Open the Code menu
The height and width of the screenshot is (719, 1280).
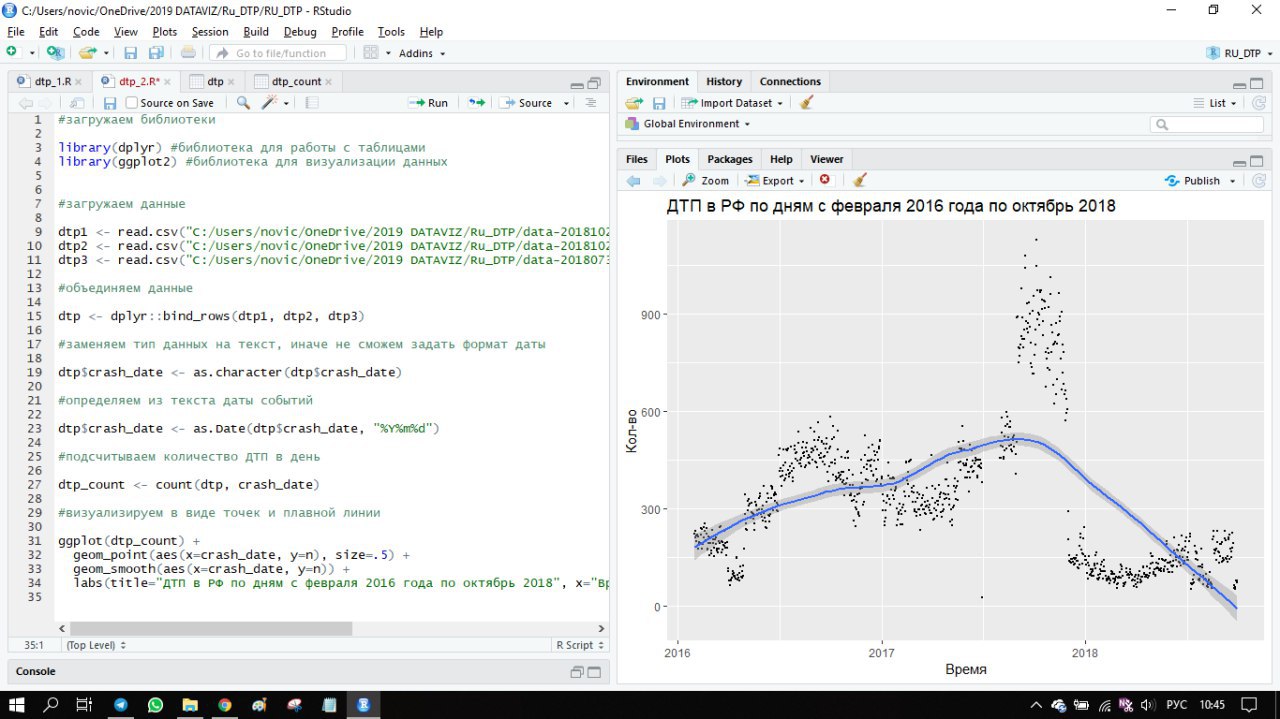click(86, 32)
